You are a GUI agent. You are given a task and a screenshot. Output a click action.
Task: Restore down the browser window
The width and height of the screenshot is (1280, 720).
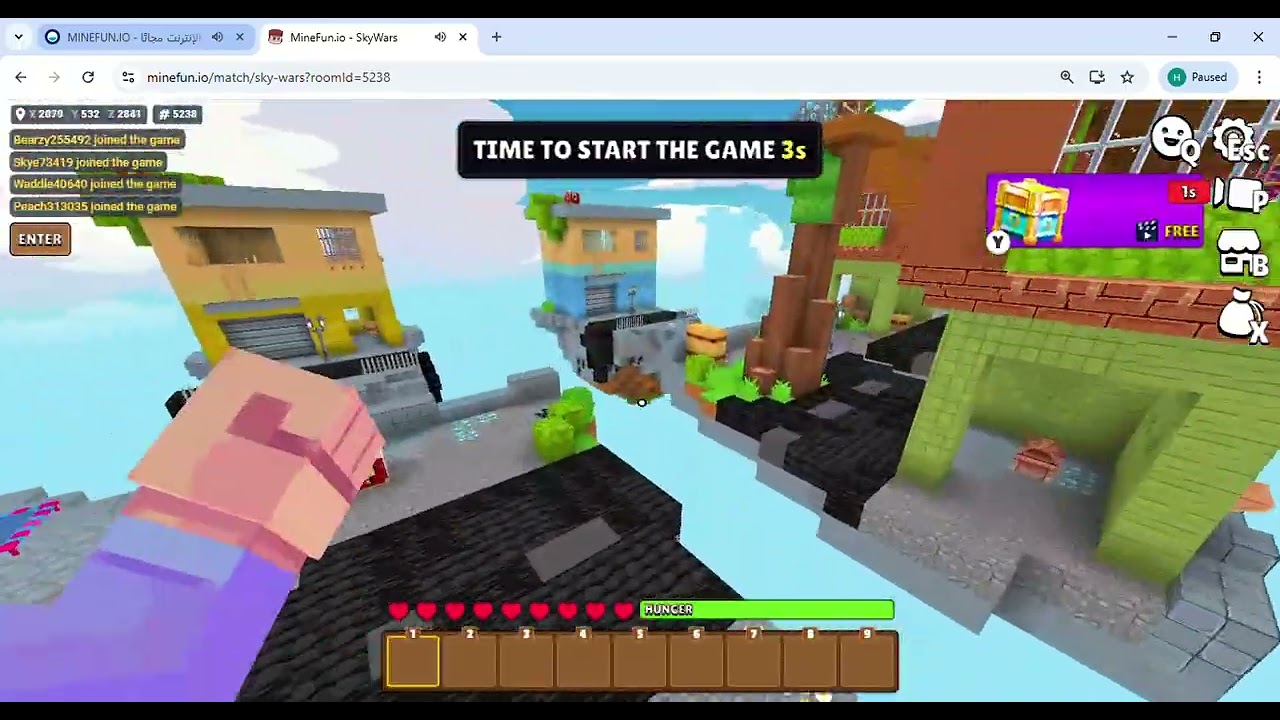point(1215,37)
